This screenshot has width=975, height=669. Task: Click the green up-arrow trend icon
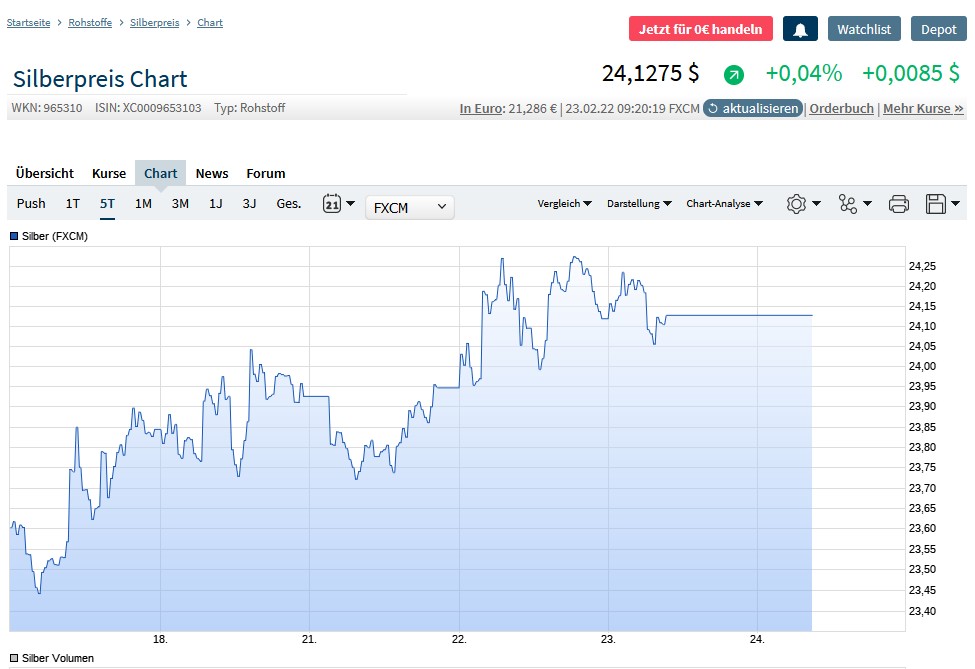coord(734,74)
